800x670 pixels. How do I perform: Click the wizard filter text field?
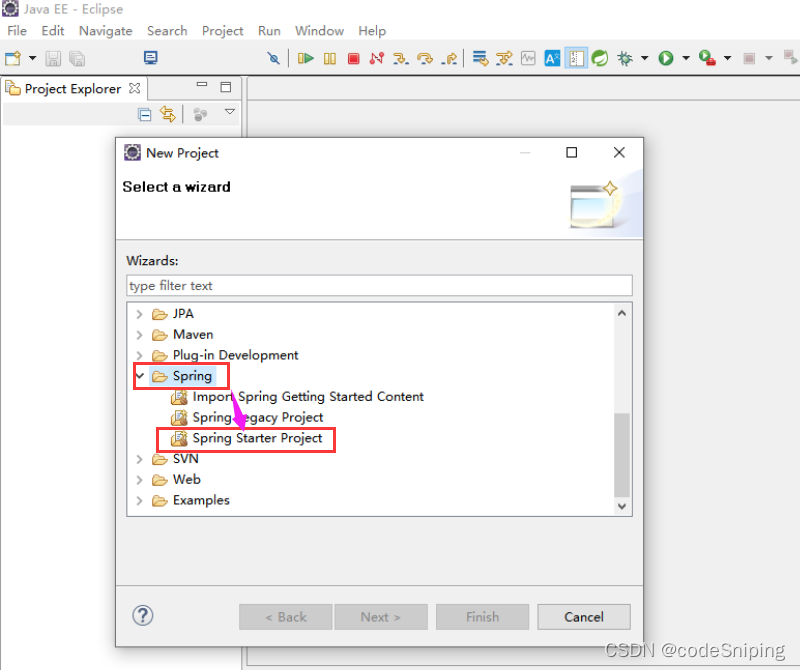(x=379, y=285)
